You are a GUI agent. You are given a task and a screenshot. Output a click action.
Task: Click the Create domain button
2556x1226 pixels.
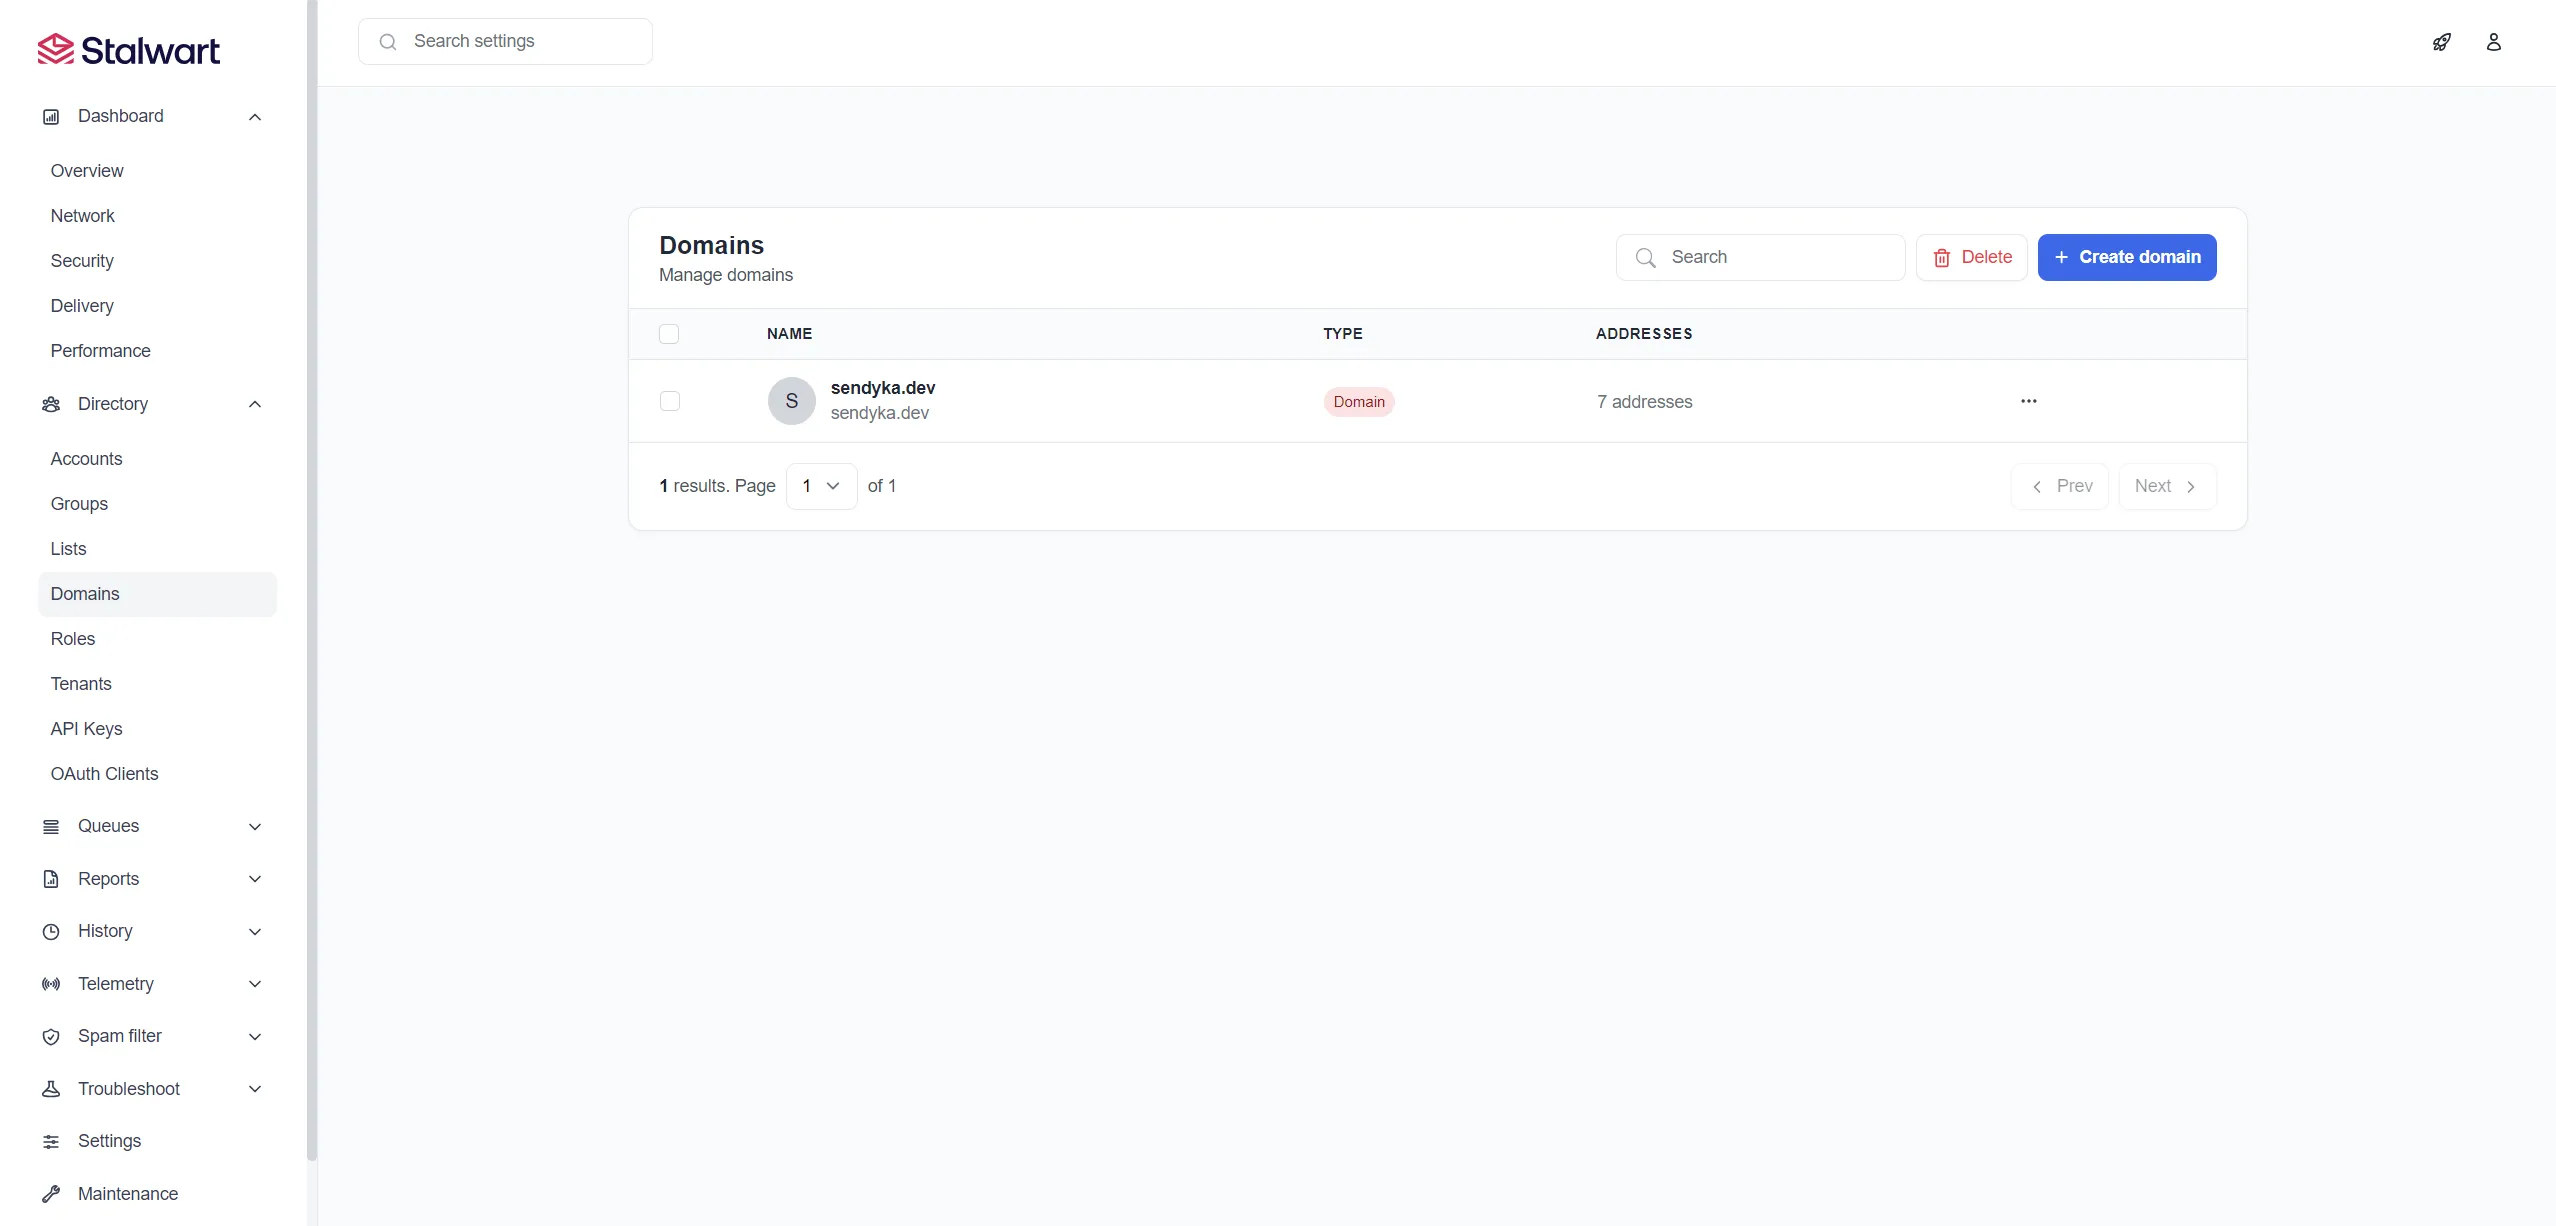pyautogui.click(x=2127, y=257)
